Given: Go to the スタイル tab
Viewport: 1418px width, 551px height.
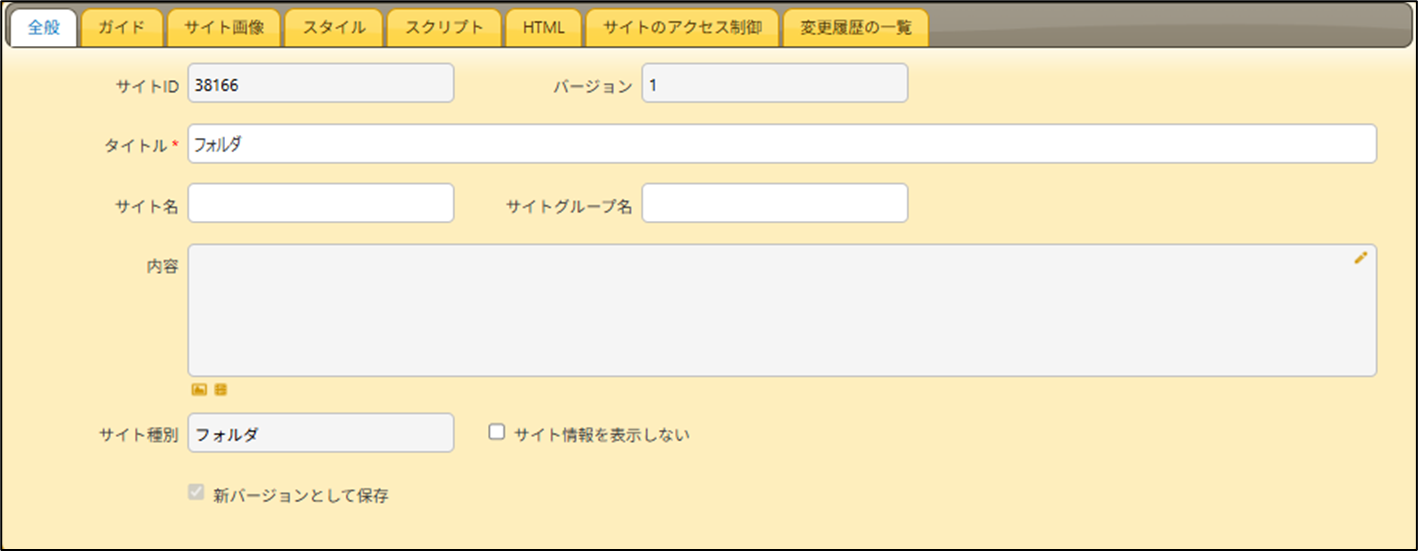Looking at the screenshot, I should 334,28.
